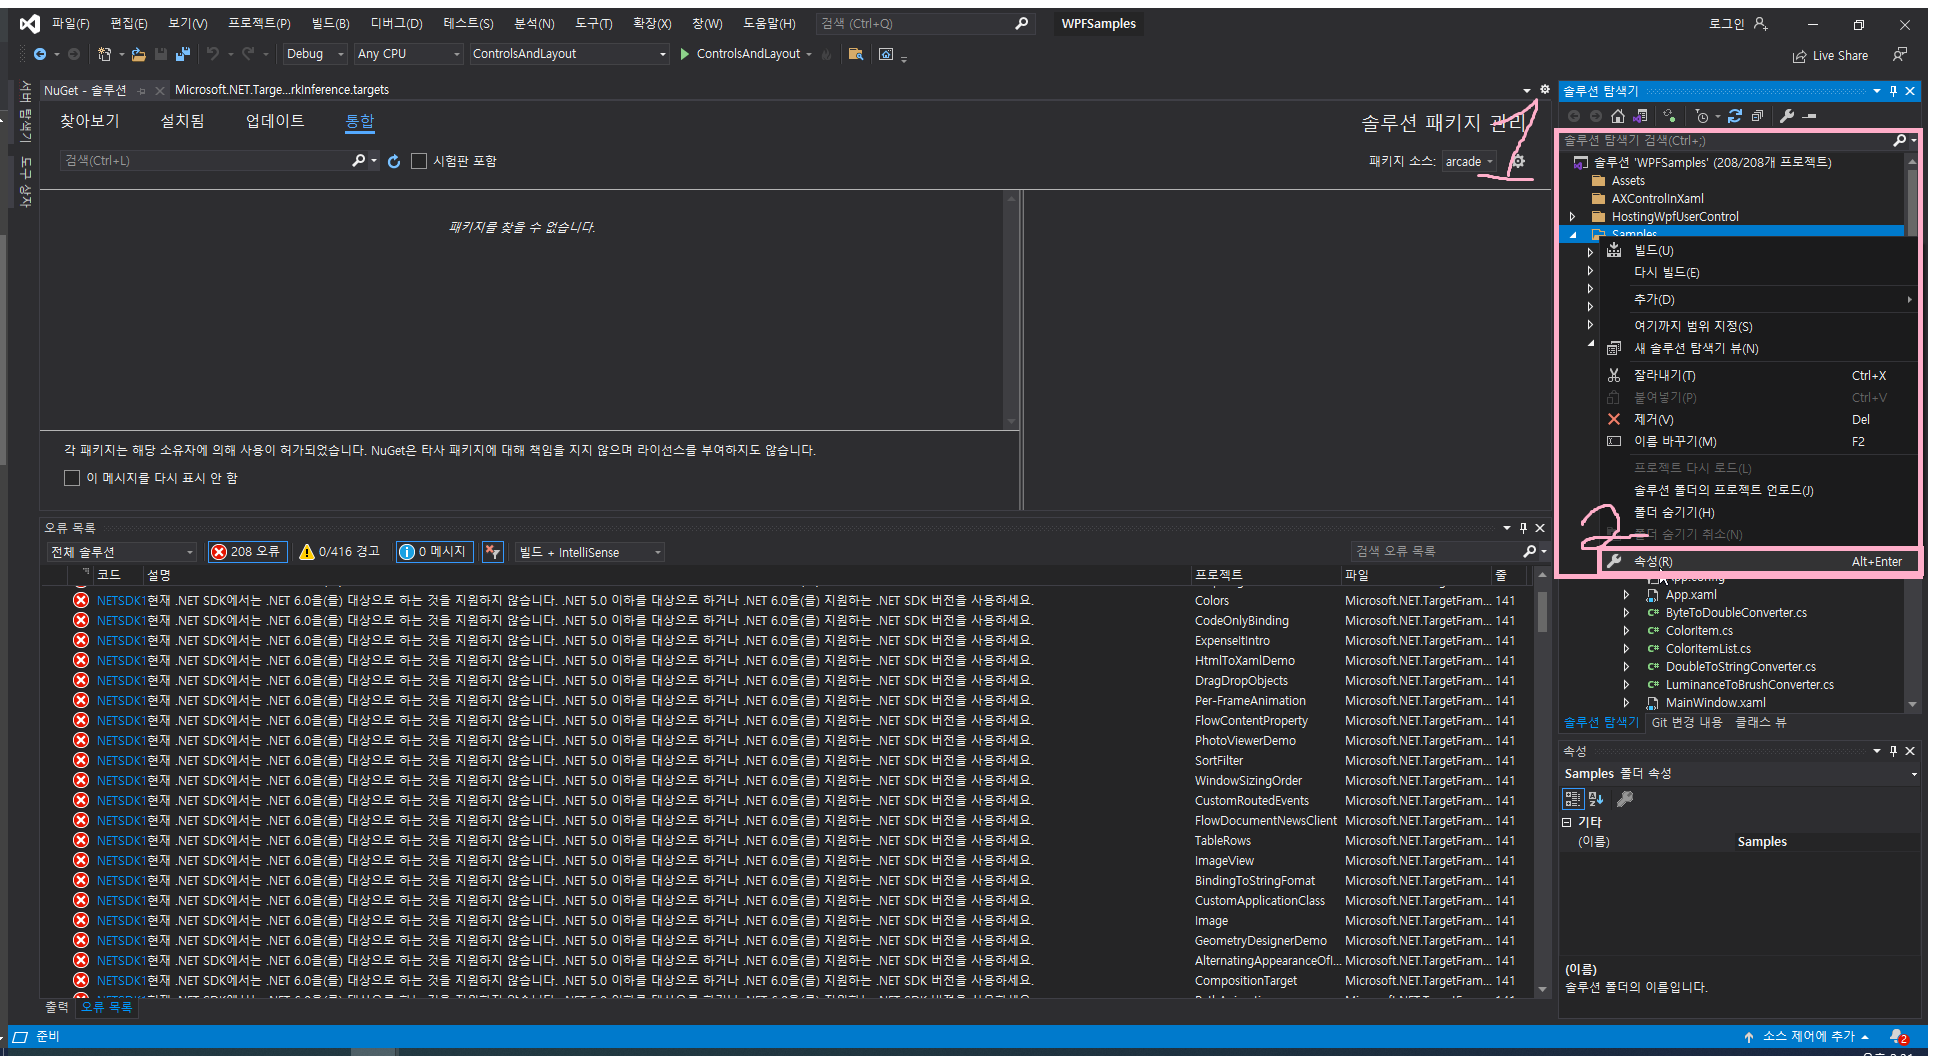
Task: Open 추가(D) submenu in context menu
Action: tap(1759, 300)
